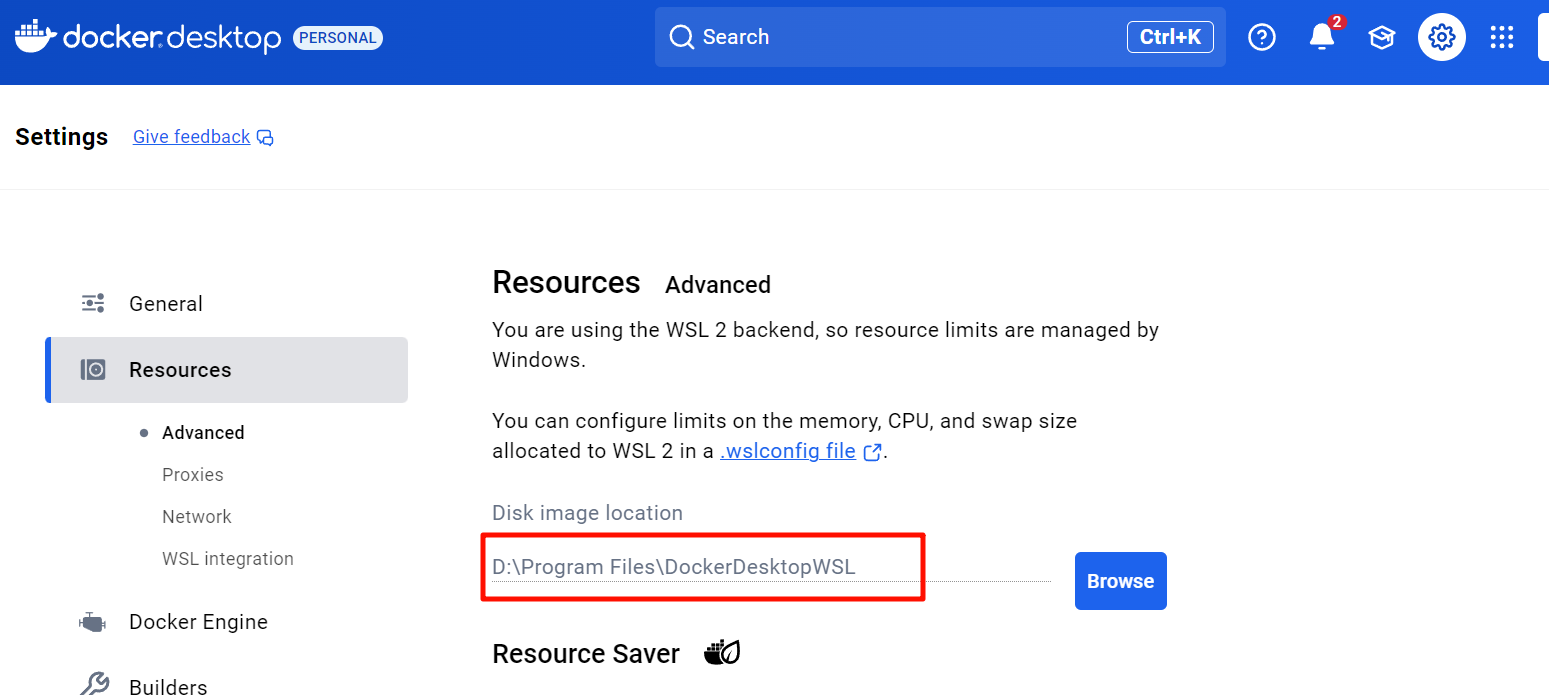Click external link icon beside .wslconfig file
The width and height of the screenshot is (1549, 695).
872,452
